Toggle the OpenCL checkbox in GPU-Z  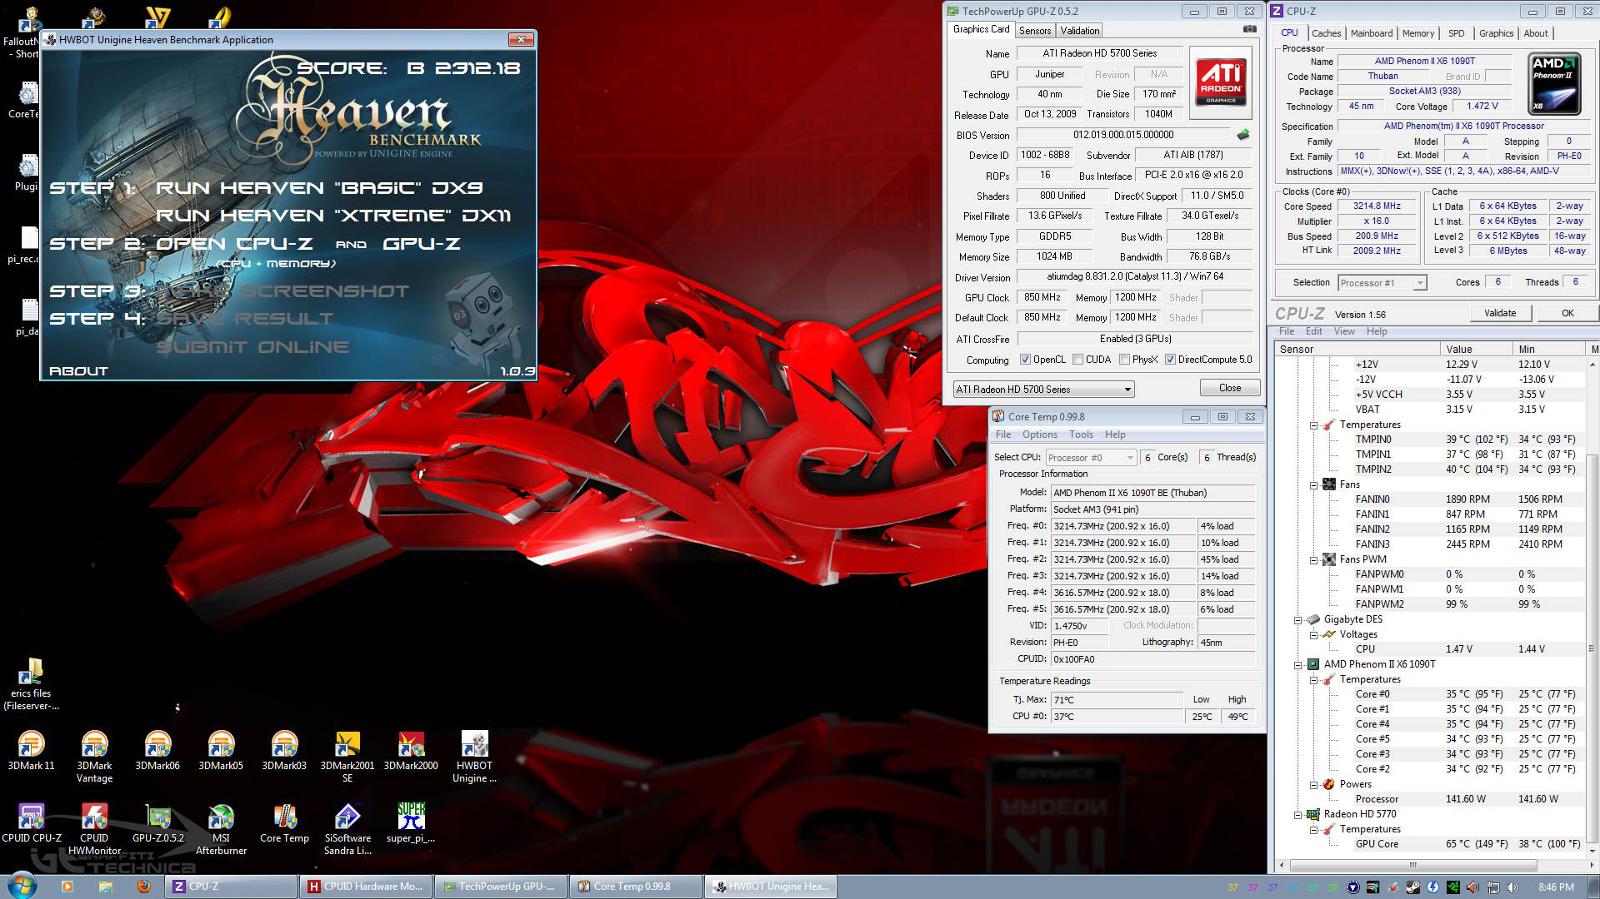(1025, 360)
